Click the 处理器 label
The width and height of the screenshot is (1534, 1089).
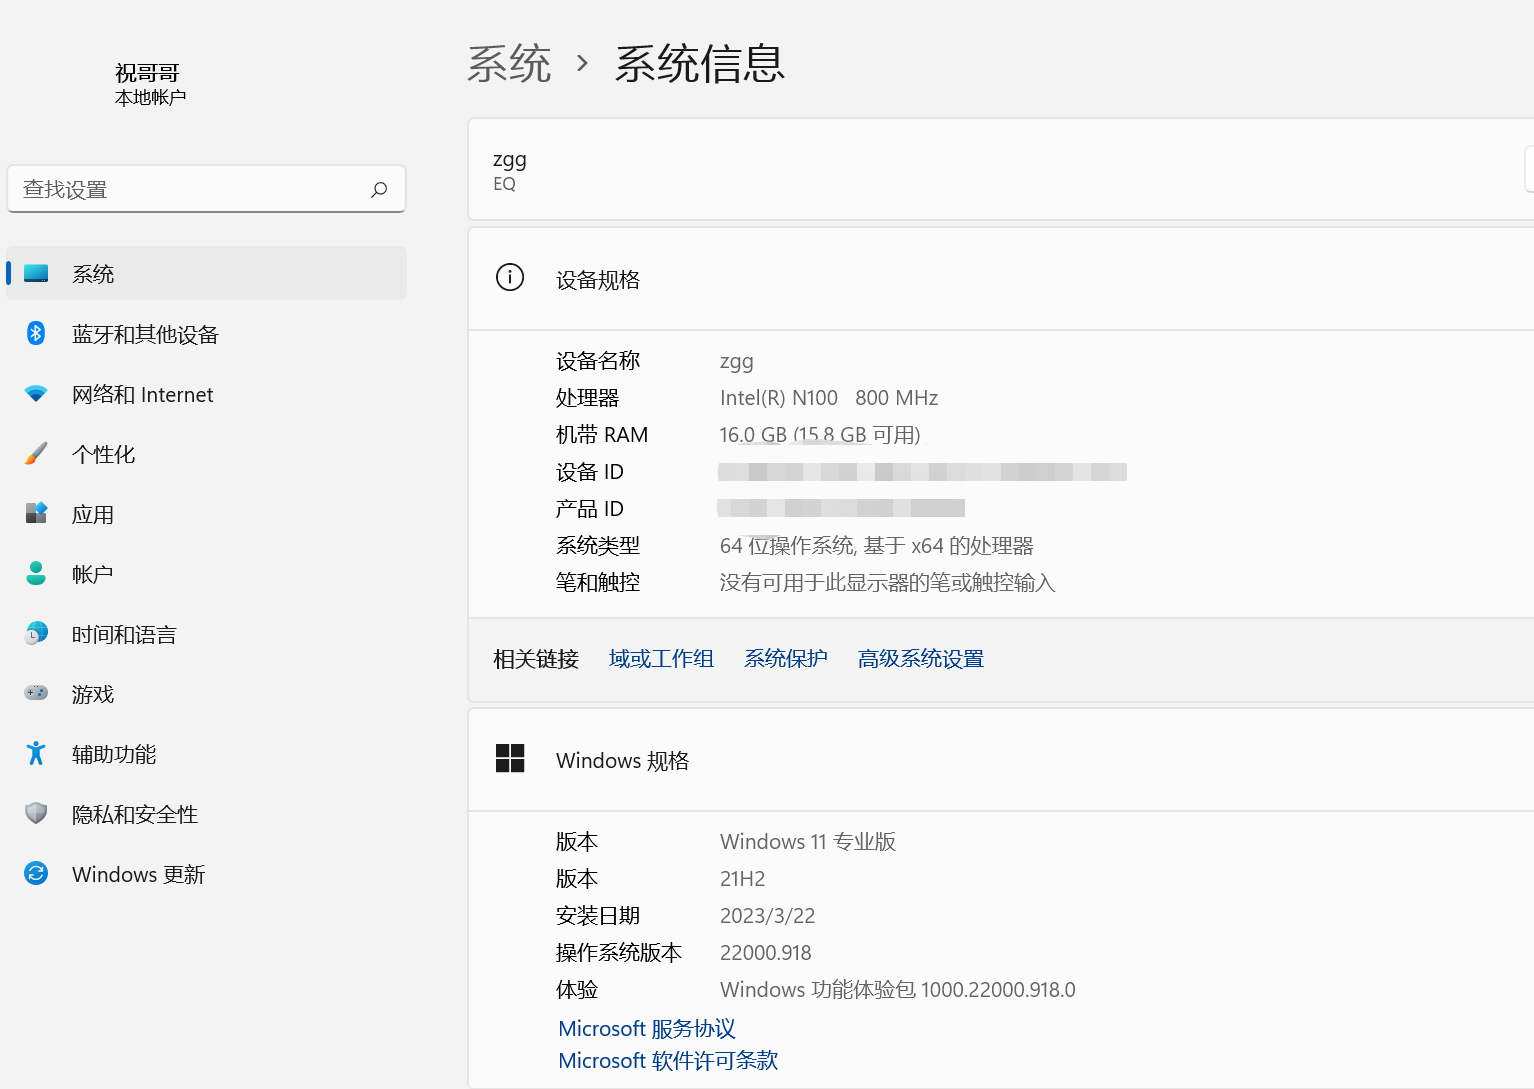(x=588, y=398)
